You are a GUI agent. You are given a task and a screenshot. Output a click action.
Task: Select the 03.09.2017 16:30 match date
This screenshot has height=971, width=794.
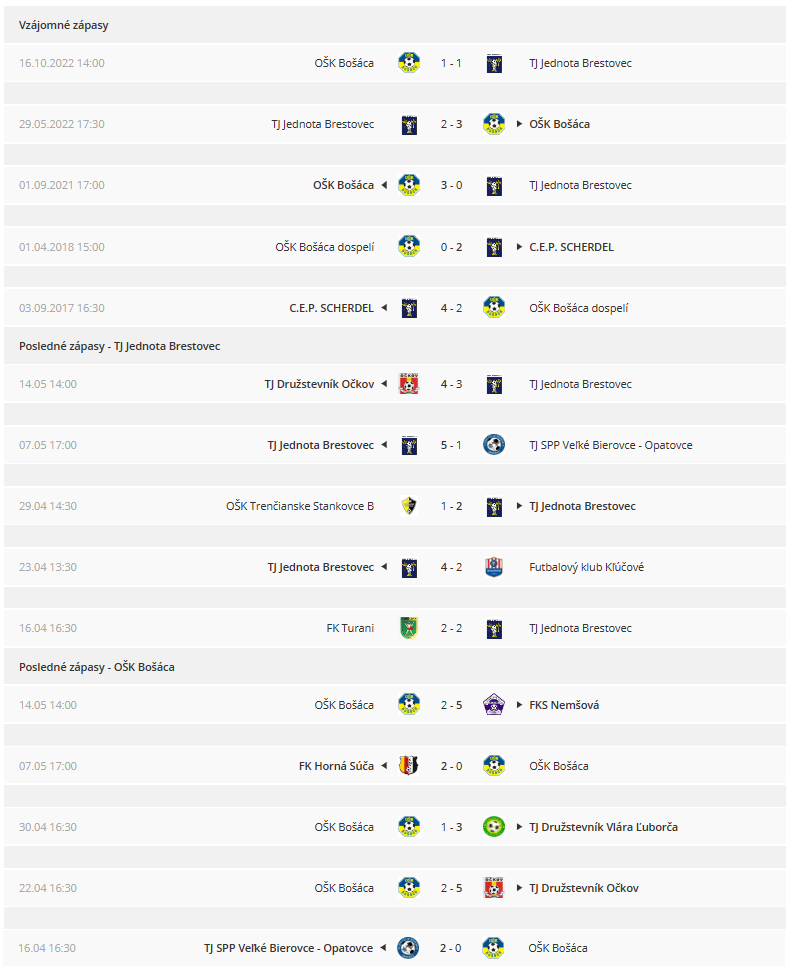coord(62,308)
